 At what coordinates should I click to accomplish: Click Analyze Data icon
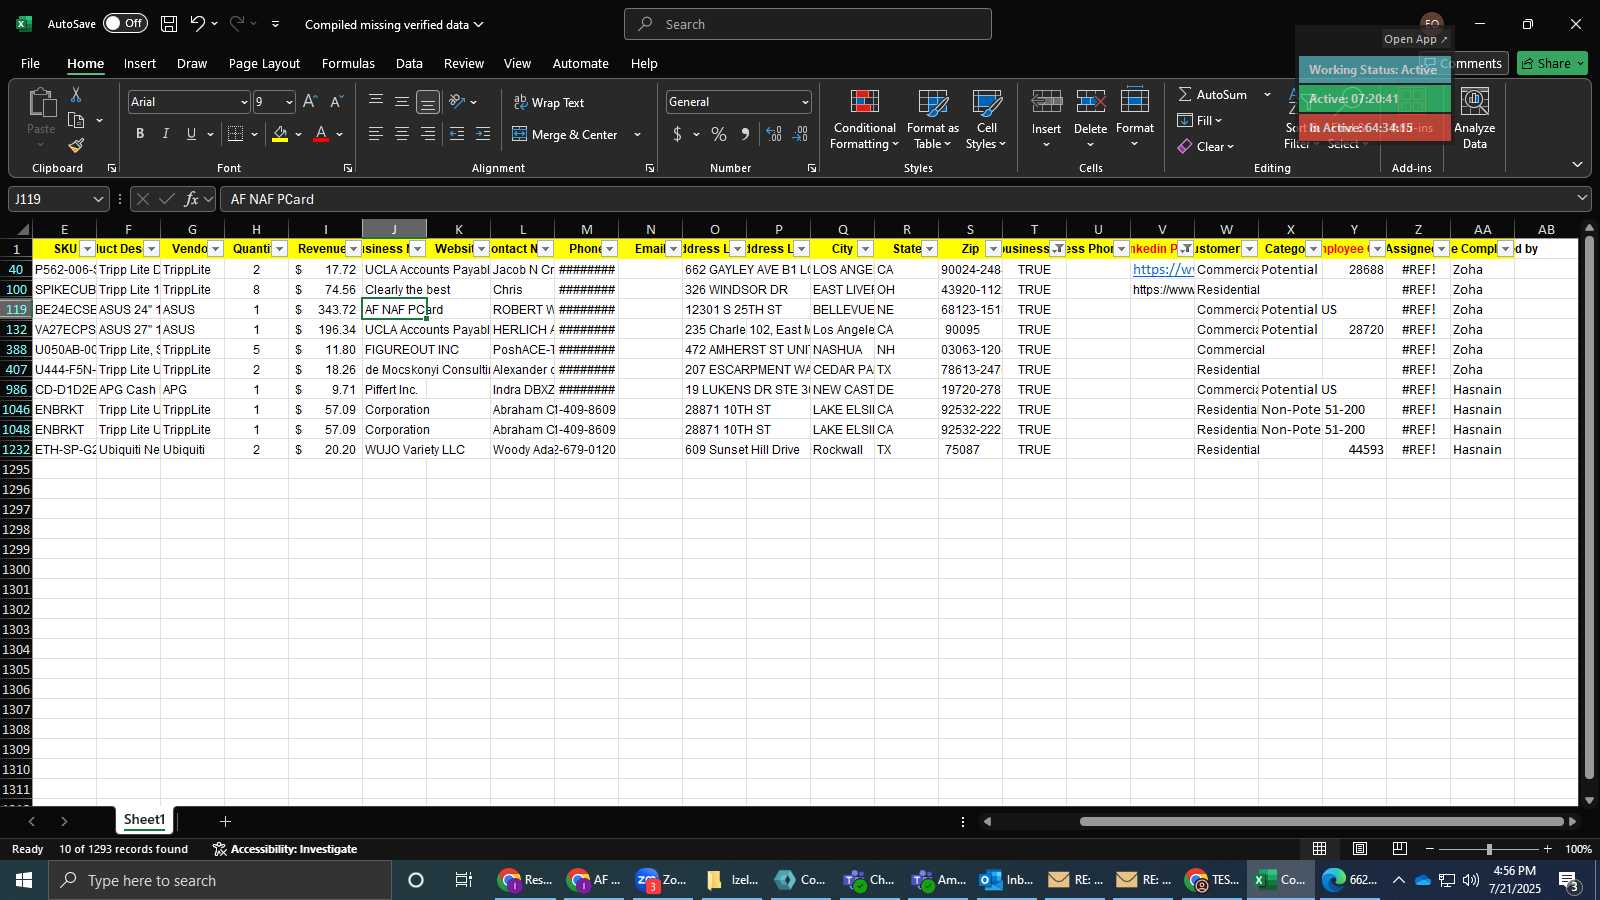pyautogui.click(x=1475, y=120)
